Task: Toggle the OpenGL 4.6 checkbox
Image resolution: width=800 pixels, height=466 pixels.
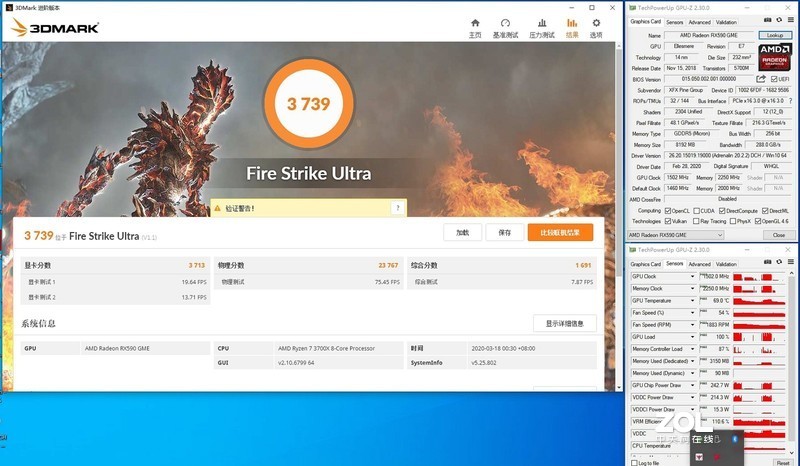Action: [758, 222]
